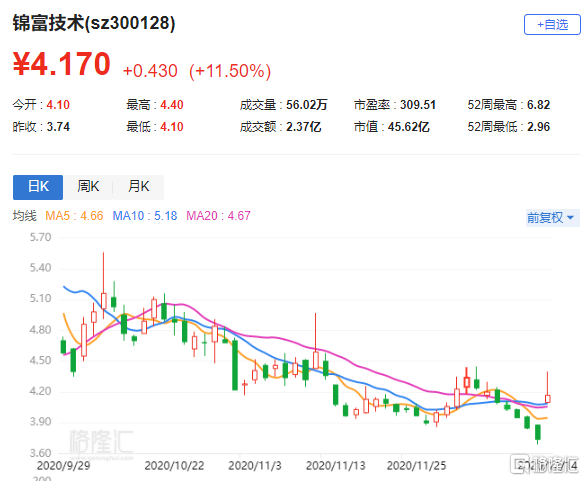The height and width of the screenshot is (481, 585).
Task: Click the 成交额 value 2.37亿
Action: click(303, 127)
